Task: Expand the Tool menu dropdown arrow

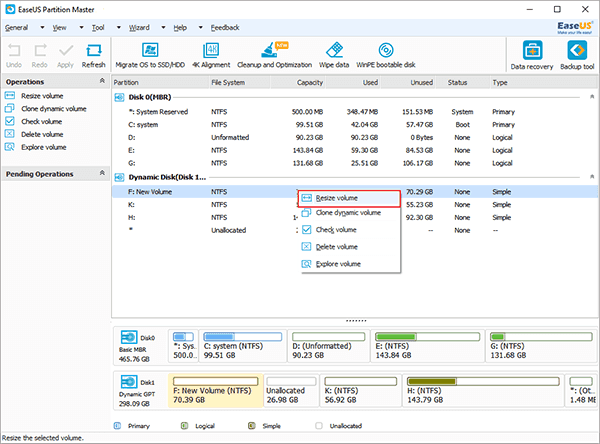Action: point(119,28)
